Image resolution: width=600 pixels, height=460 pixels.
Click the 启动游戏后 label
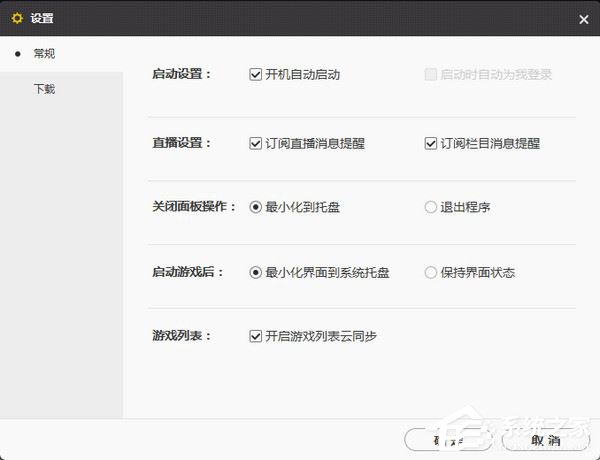pos(188,272)
